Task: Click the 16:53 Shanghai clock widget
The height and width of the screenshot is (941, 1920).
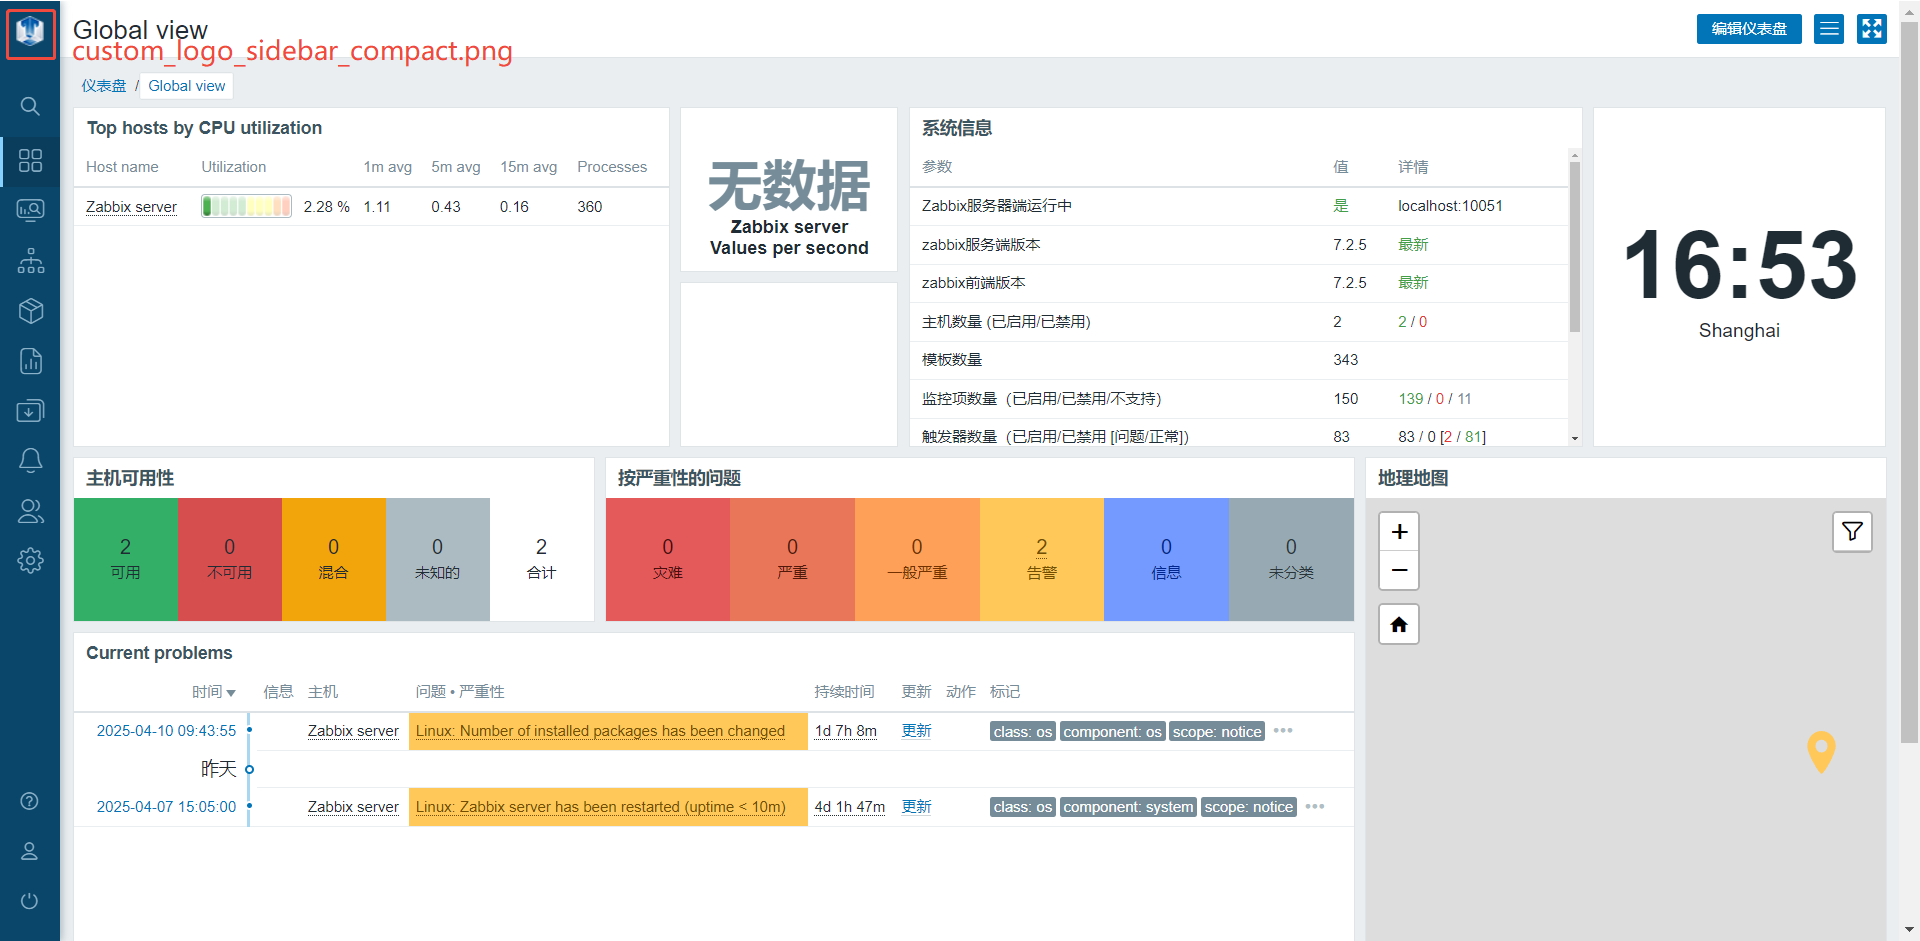Action: tap(1739, 277)
